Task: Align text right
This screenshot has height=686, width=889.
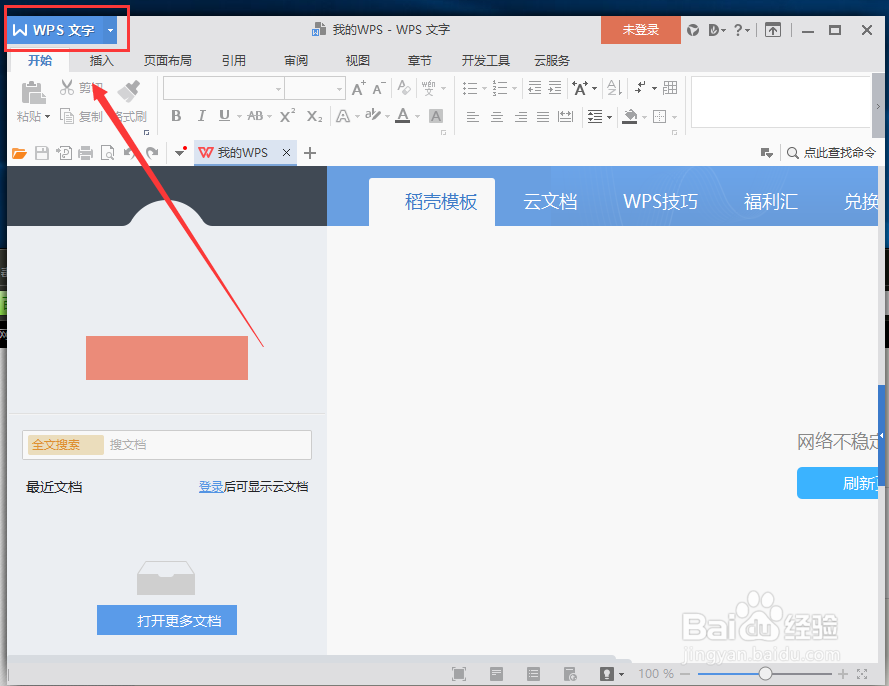Action: (520, 117)
